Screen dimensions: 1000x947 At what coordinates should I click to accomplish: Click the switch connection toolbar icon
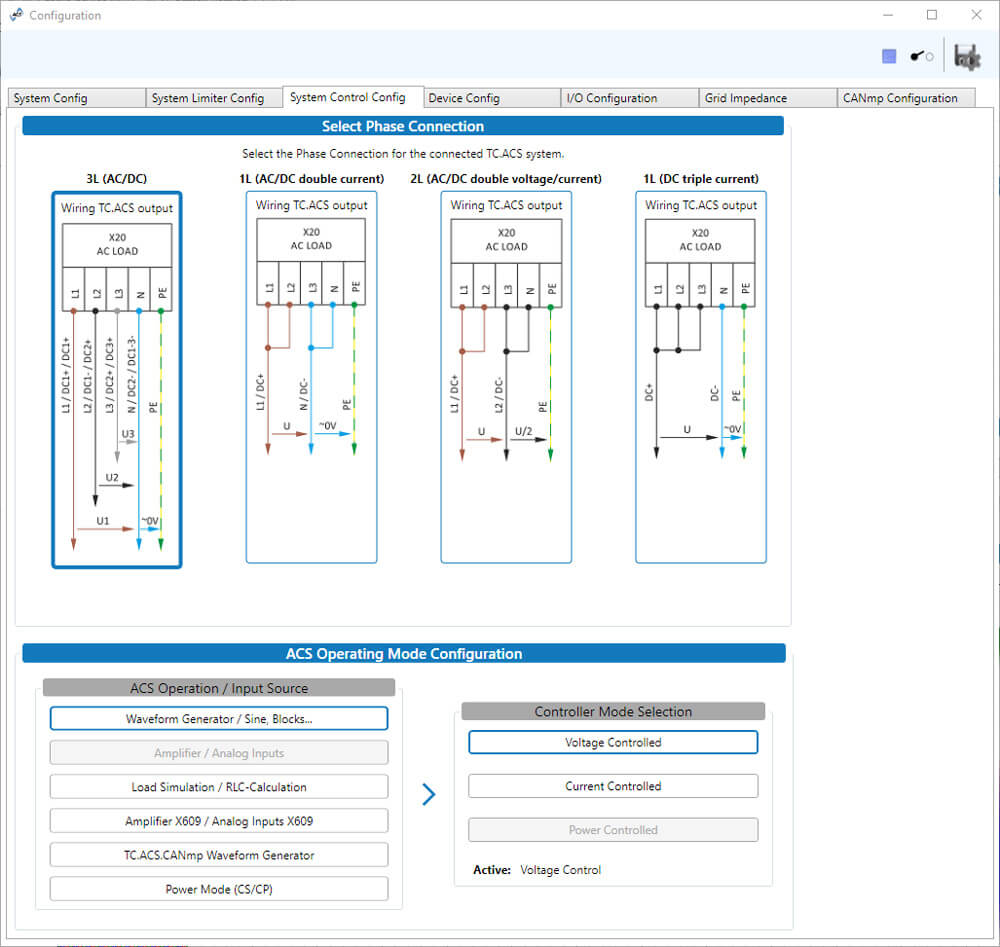click(x=921, y=57)
